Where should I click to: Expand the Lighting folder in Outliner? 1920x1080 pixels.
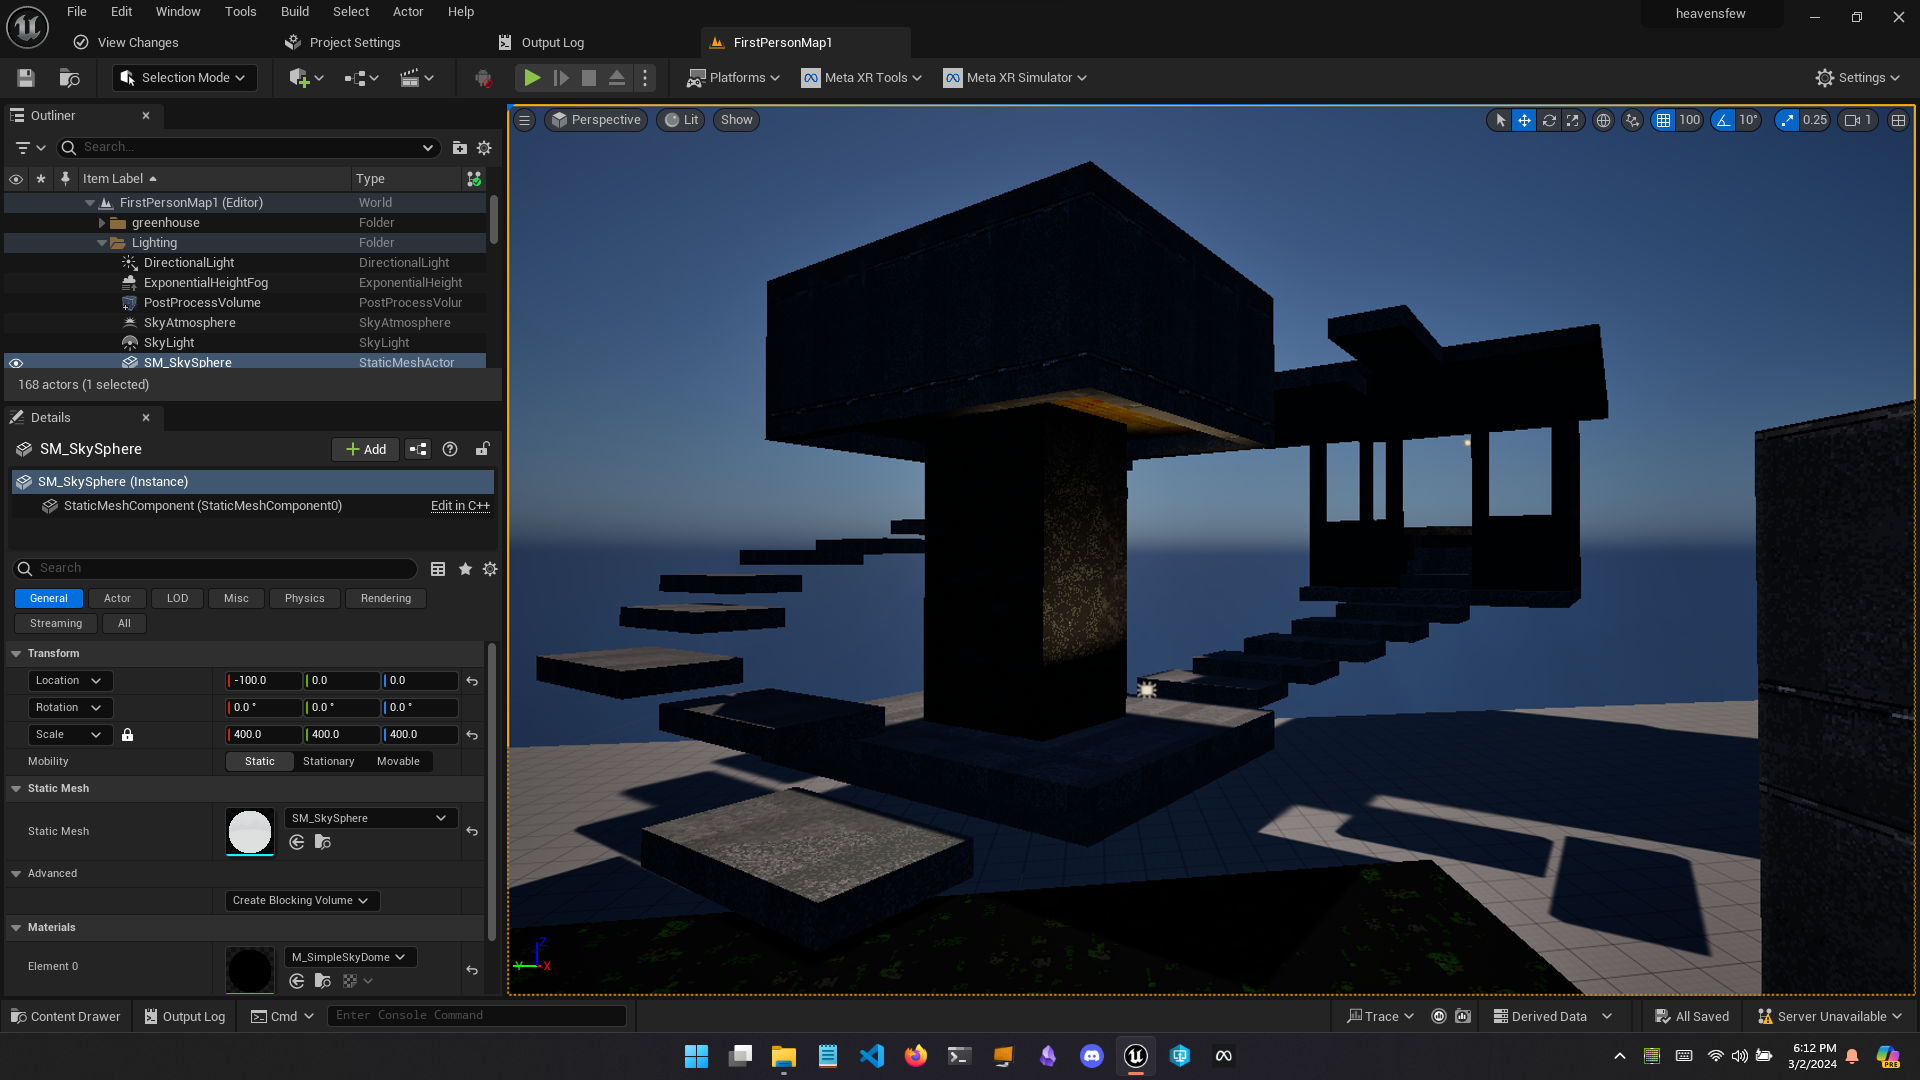click(x=102, y=243)
